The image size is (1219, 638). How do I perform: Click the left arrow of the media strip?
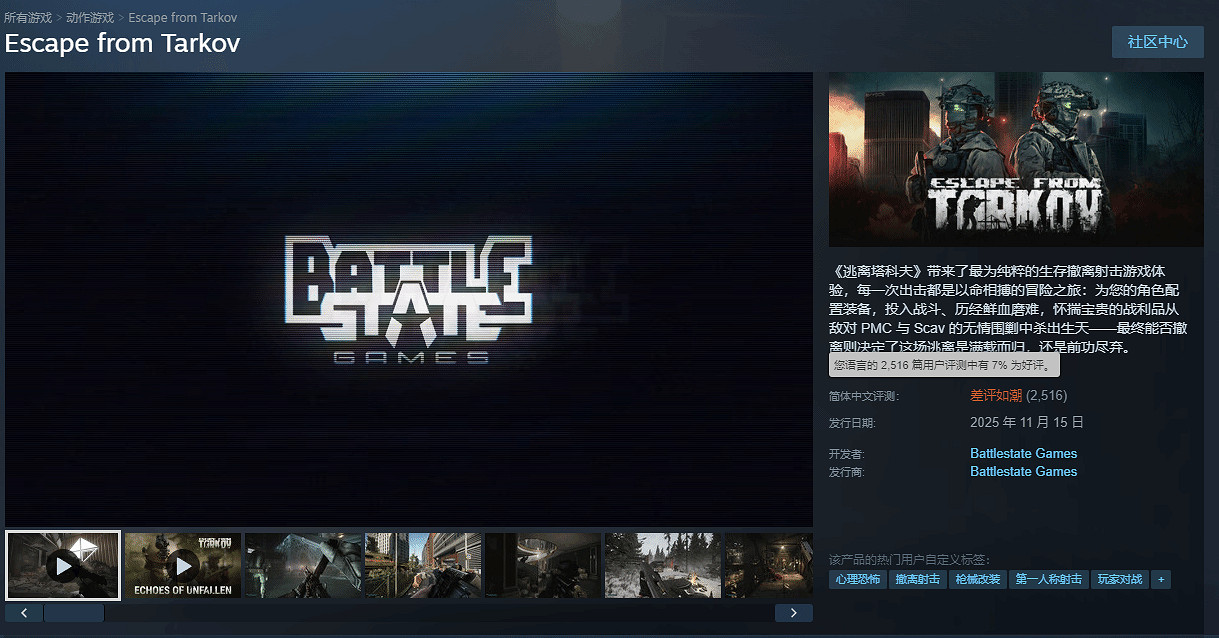(x=24, y=612)
